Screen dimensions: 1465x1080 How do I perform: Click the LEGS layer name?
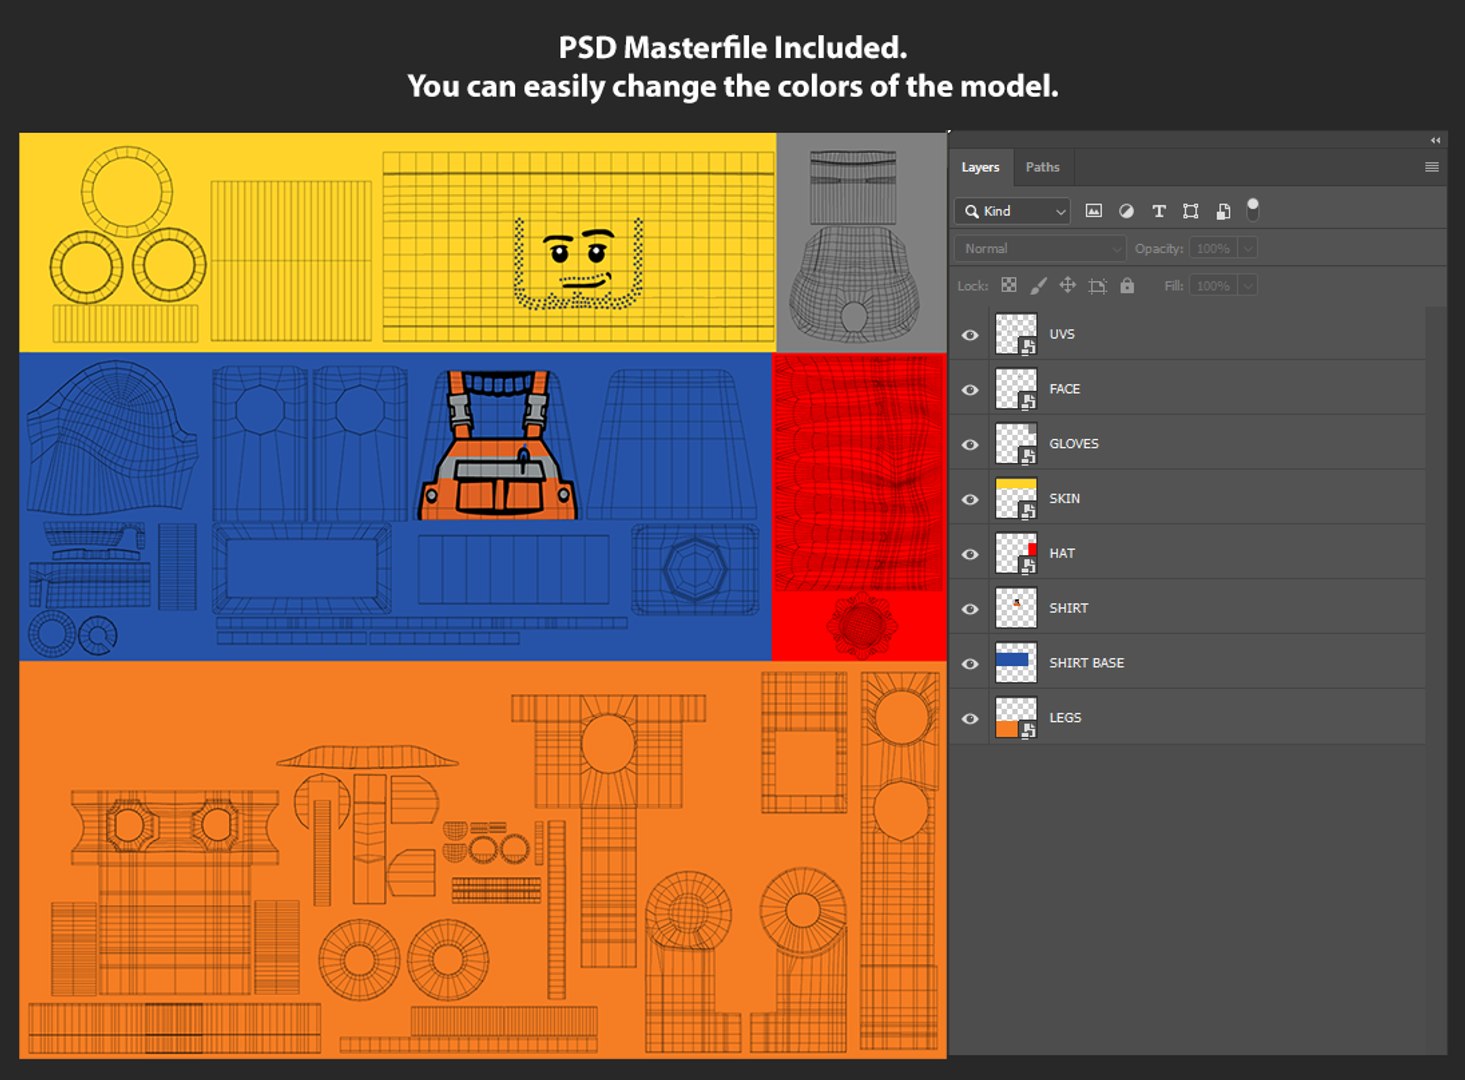pyautogui.click(x=1065, y=718)
